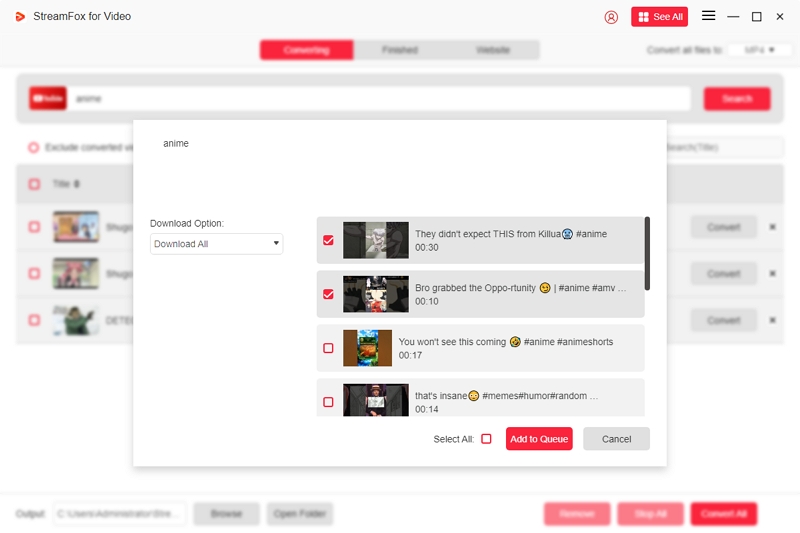This screenshot has height=533, width=800.
Task: Click the StreamFox logo icon
Action: [20, 17]
